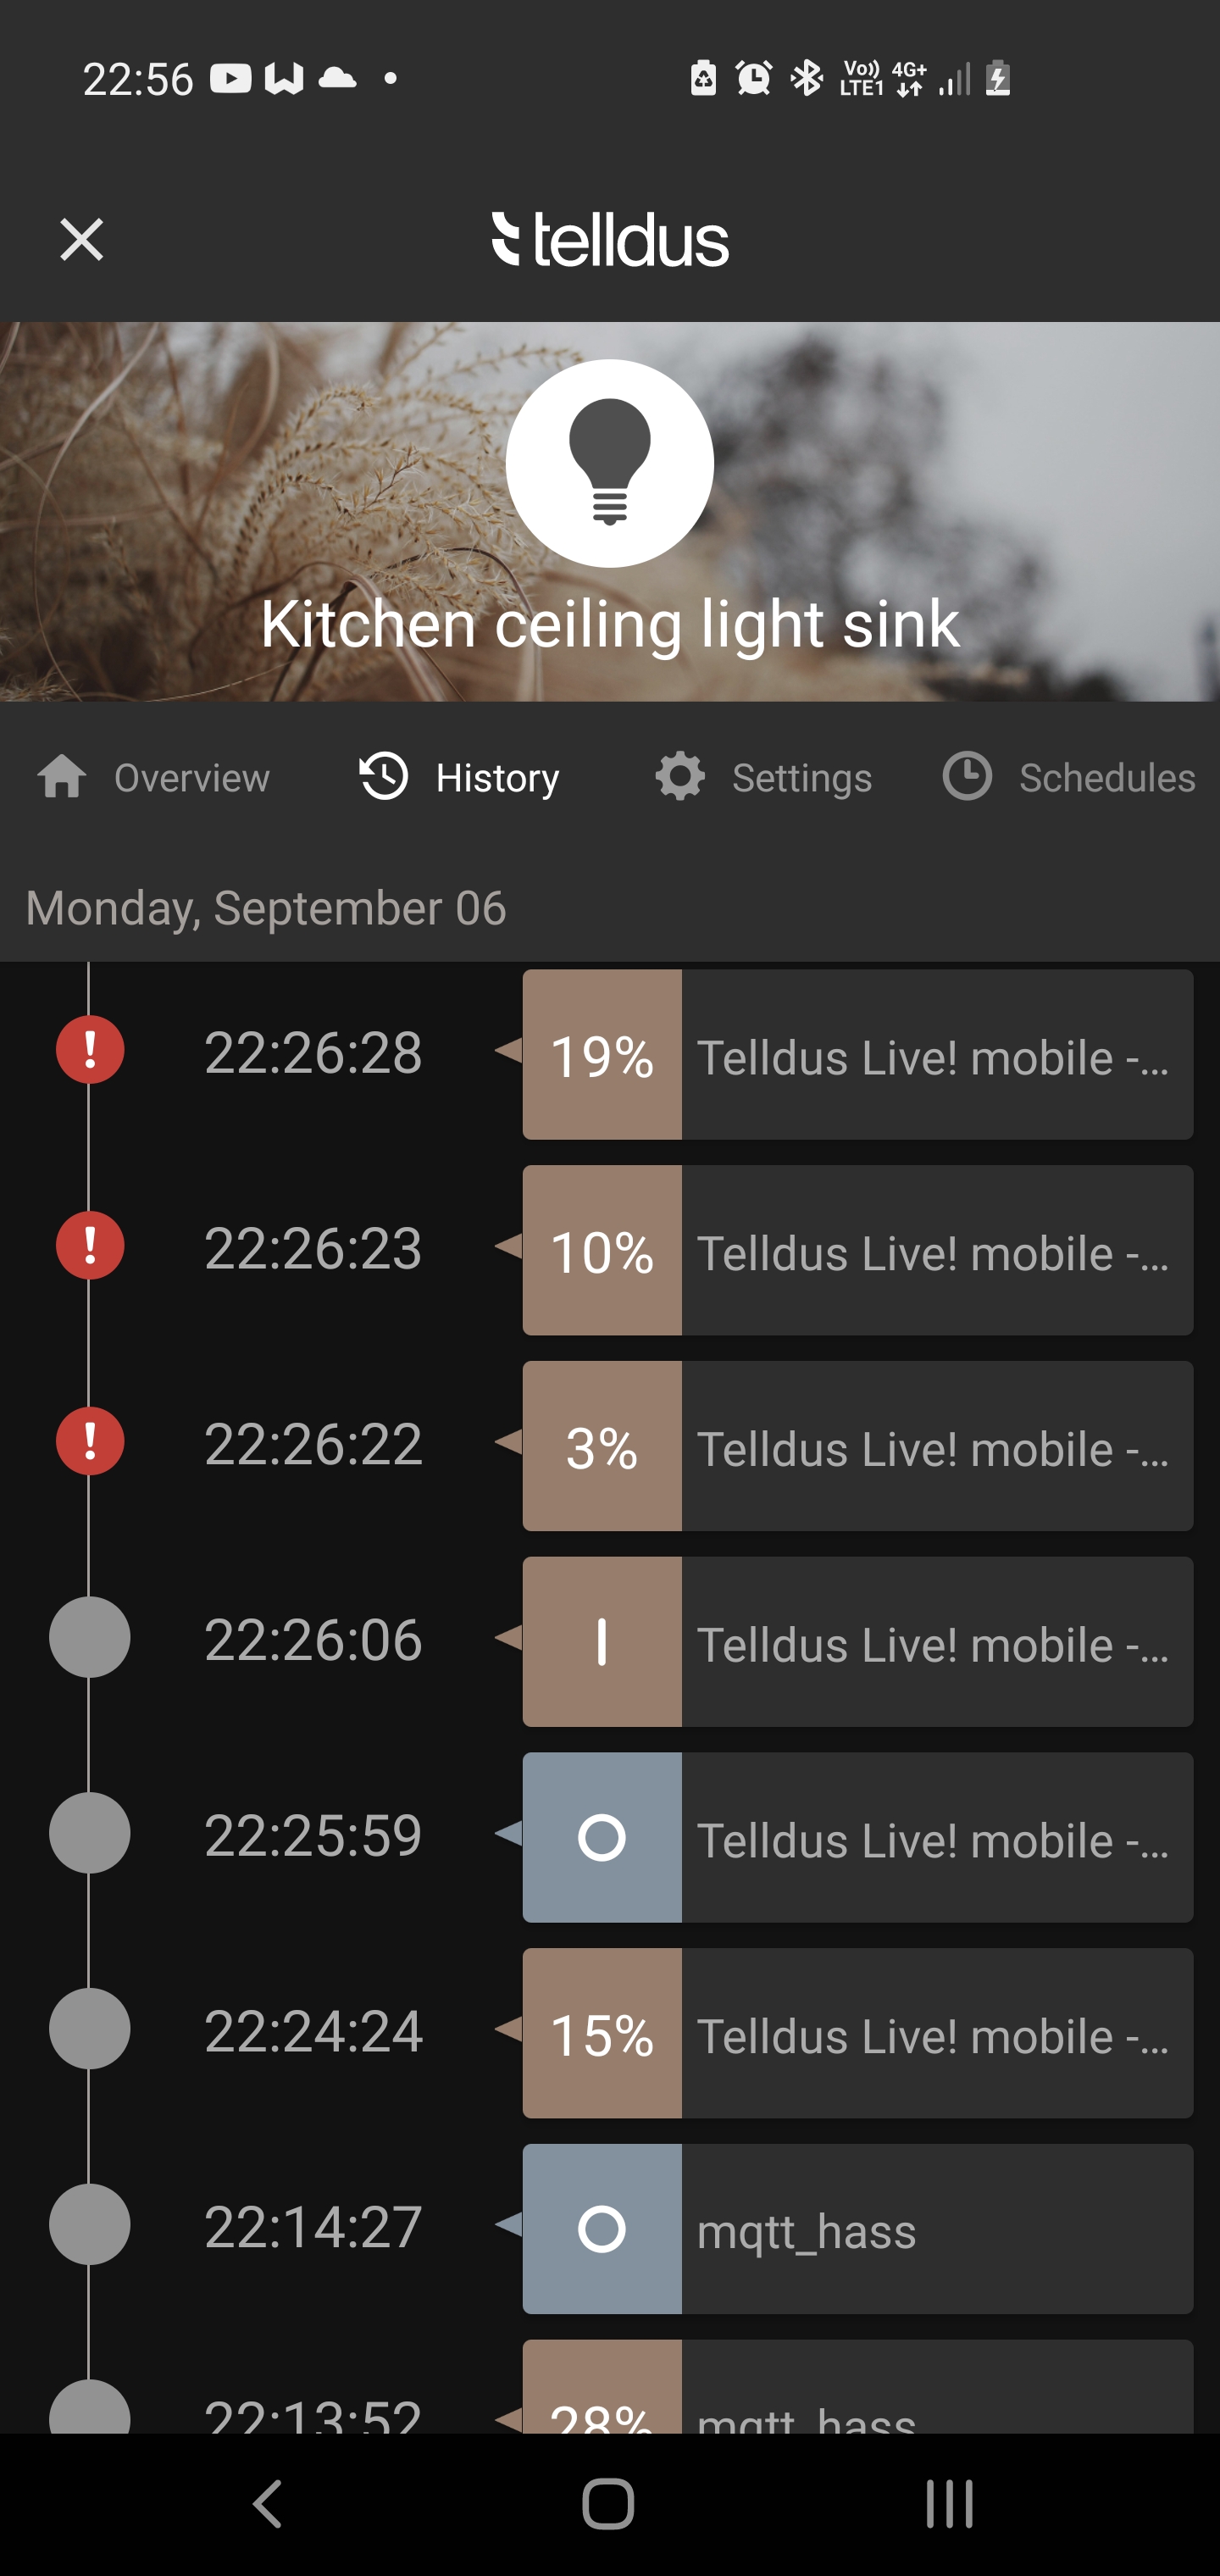Open the Settings tab
The height and width of the screenshot is (2576, 1220).
pyautogui.click(x=763, y=777)
